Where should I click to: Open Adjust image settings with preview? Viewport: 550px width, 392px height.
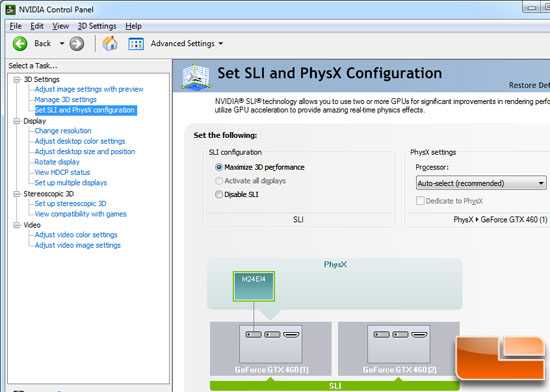tap(89, 89)
